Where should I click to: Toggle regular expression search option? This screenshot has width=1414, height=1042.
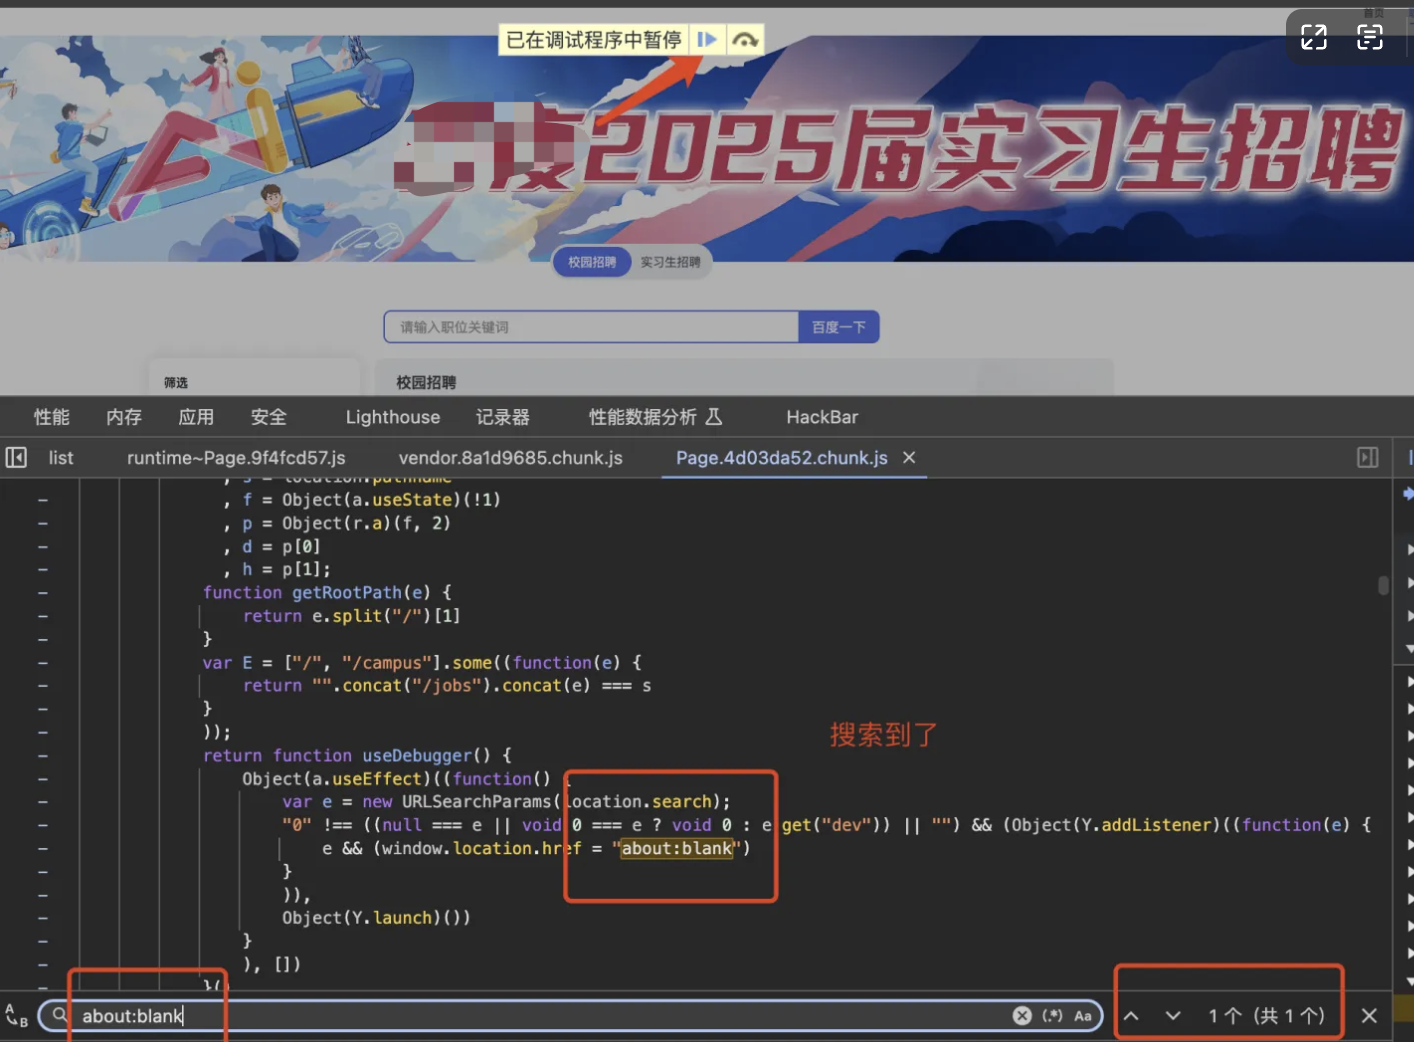(x=1052, y=1016)
